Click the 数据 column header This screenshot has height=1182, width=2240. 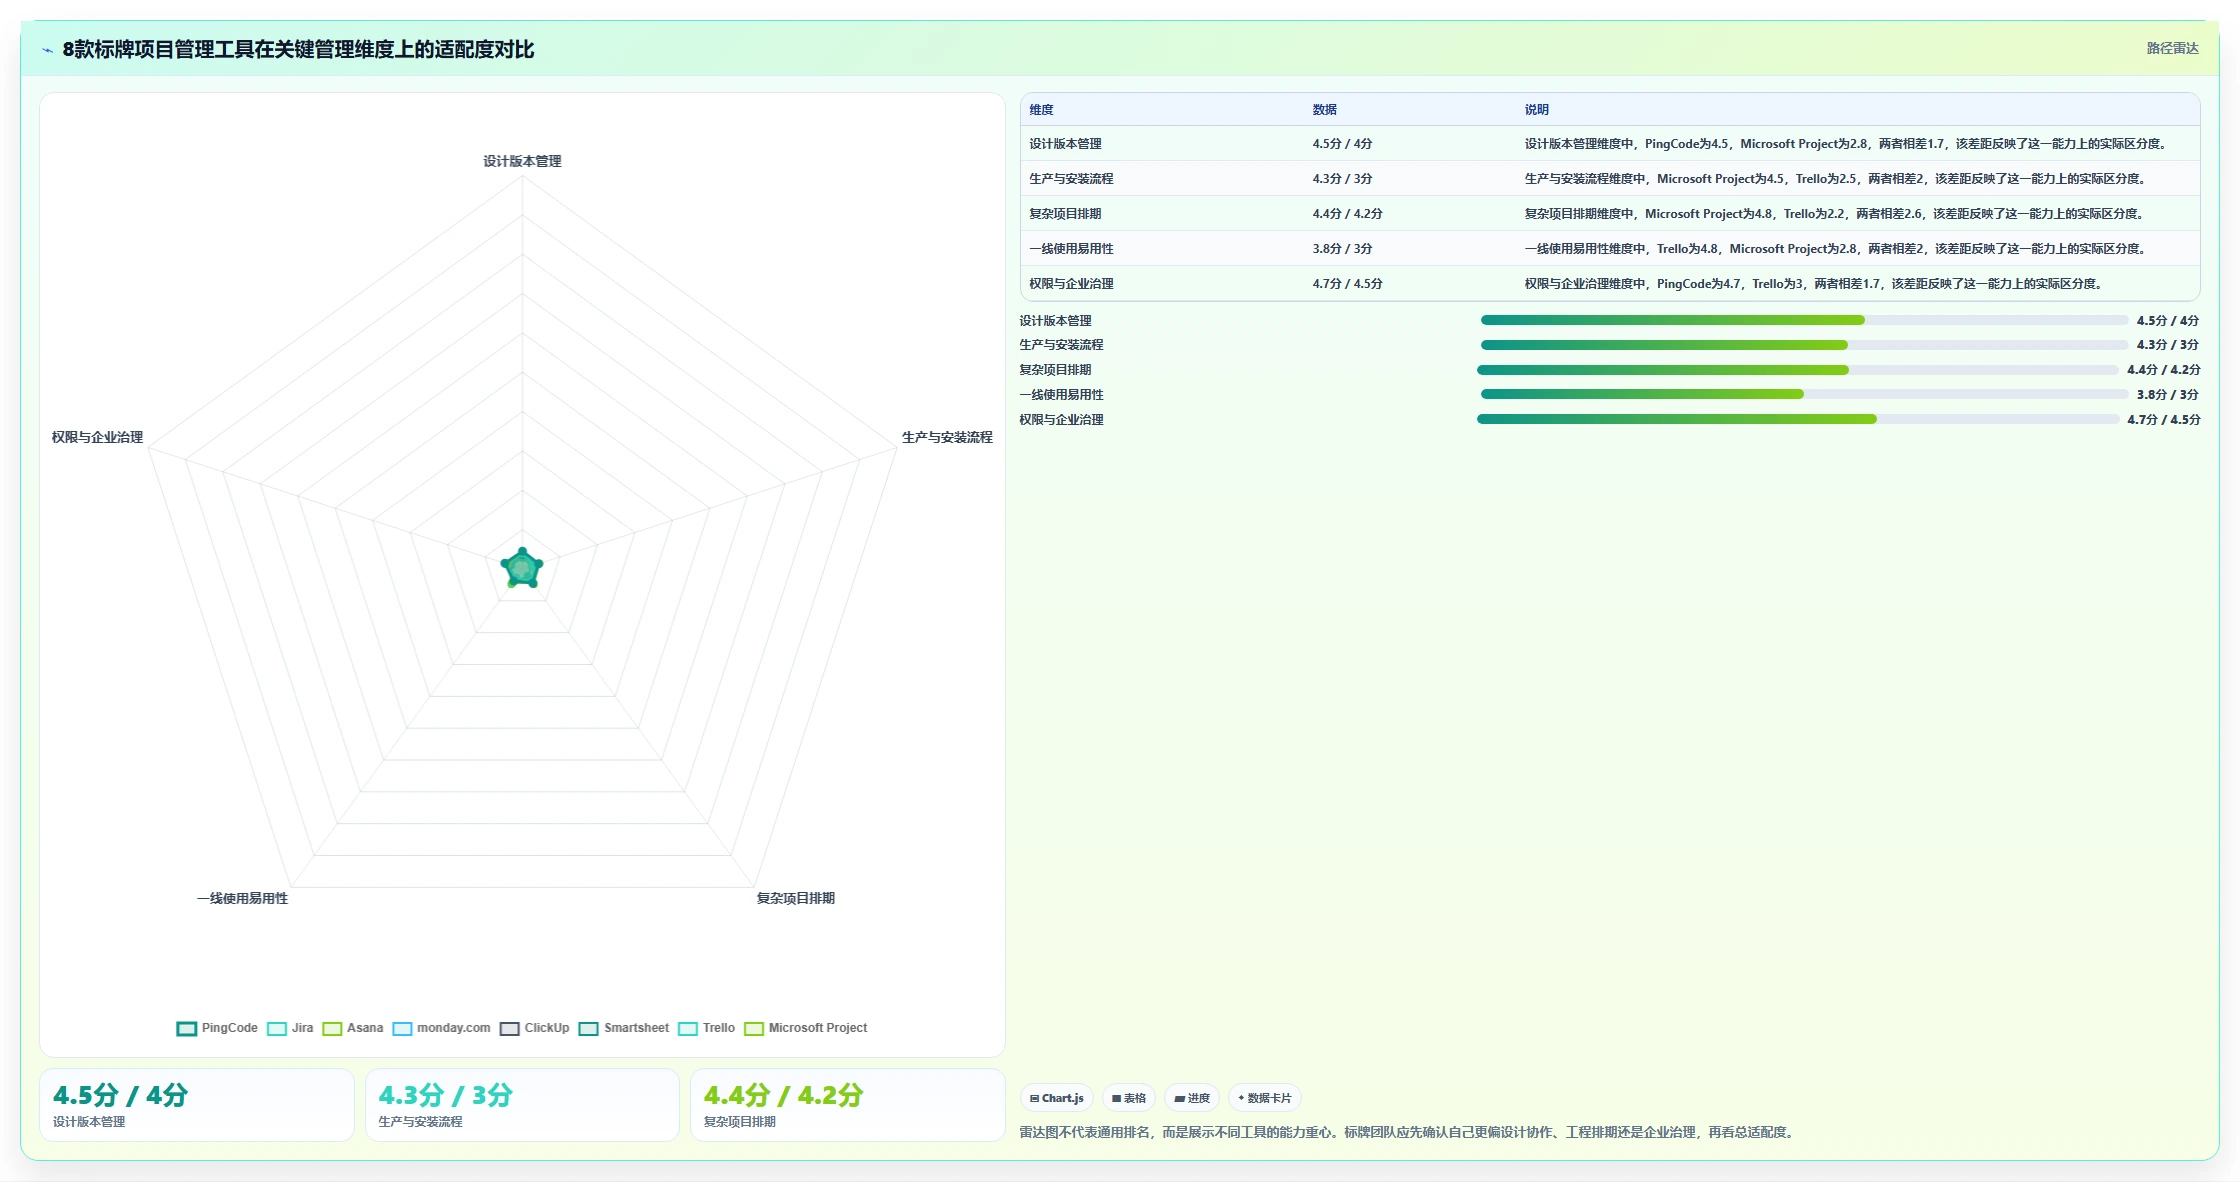point(1324,110)
